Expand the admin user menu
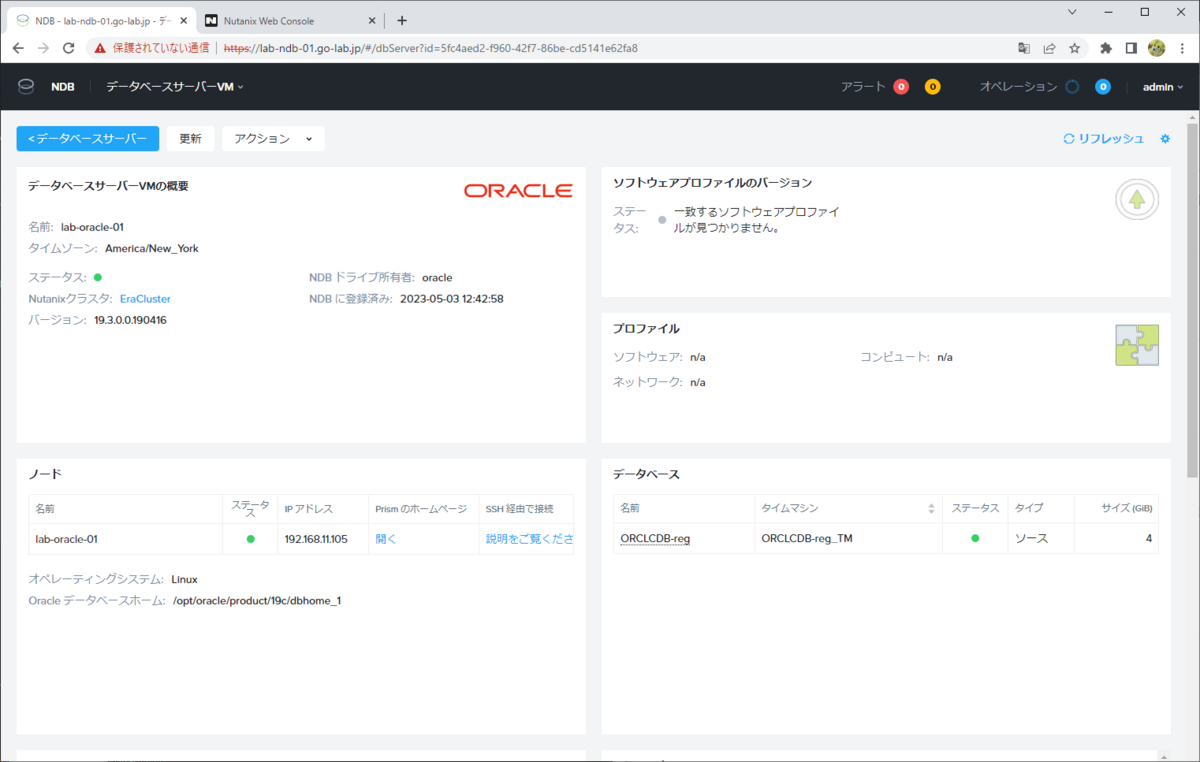The height and width of the screenshot is (762, 1200). point(1163,87)
